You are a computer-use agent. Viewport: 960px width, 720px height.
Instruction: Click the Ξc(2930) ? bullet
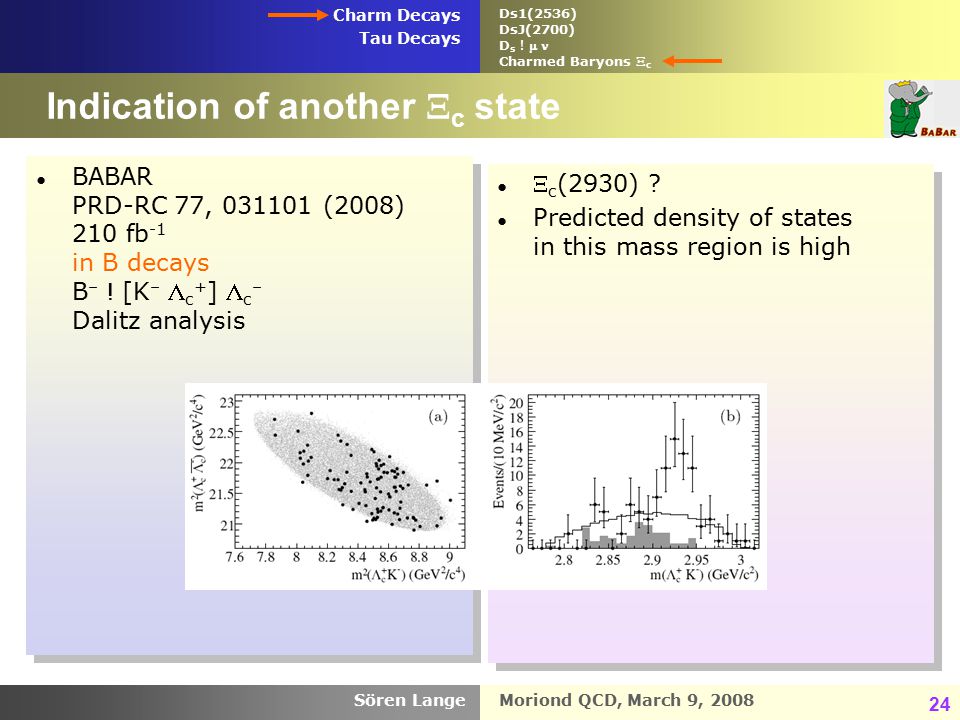[x=596, y=184]
